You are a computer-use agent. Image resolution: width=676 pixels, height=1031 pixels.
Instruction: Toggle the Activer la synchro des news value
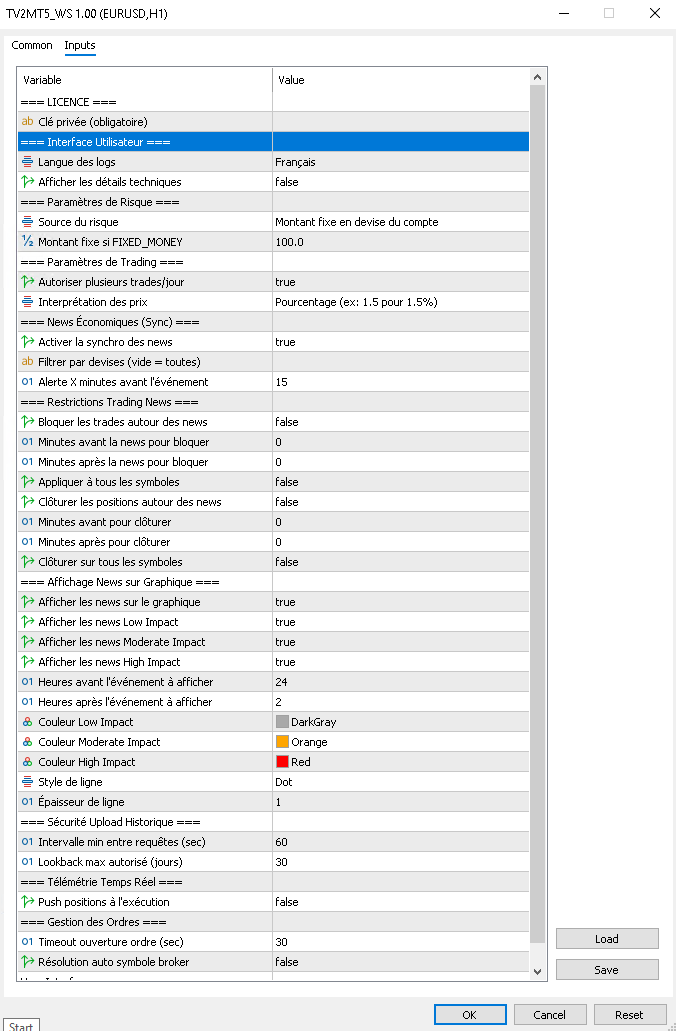pyautogui.click(x=400, y=342)
